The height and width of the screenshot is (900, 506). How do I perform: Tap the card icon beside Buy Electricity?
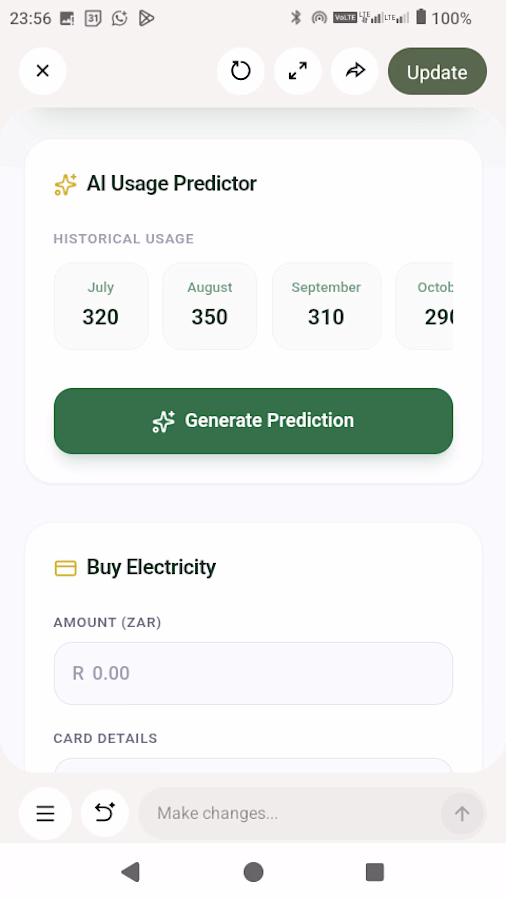coord(65,568)
